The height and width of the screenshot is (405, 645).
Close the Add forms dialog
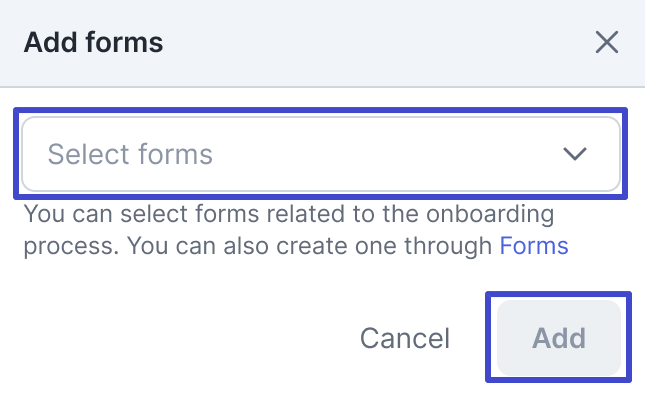tap(607, 42)
